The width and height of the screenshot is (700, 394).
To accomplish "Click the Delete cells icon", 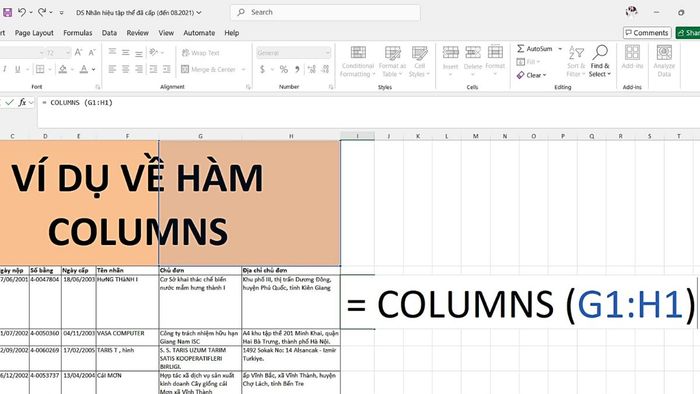I will [x=473, y=53].
